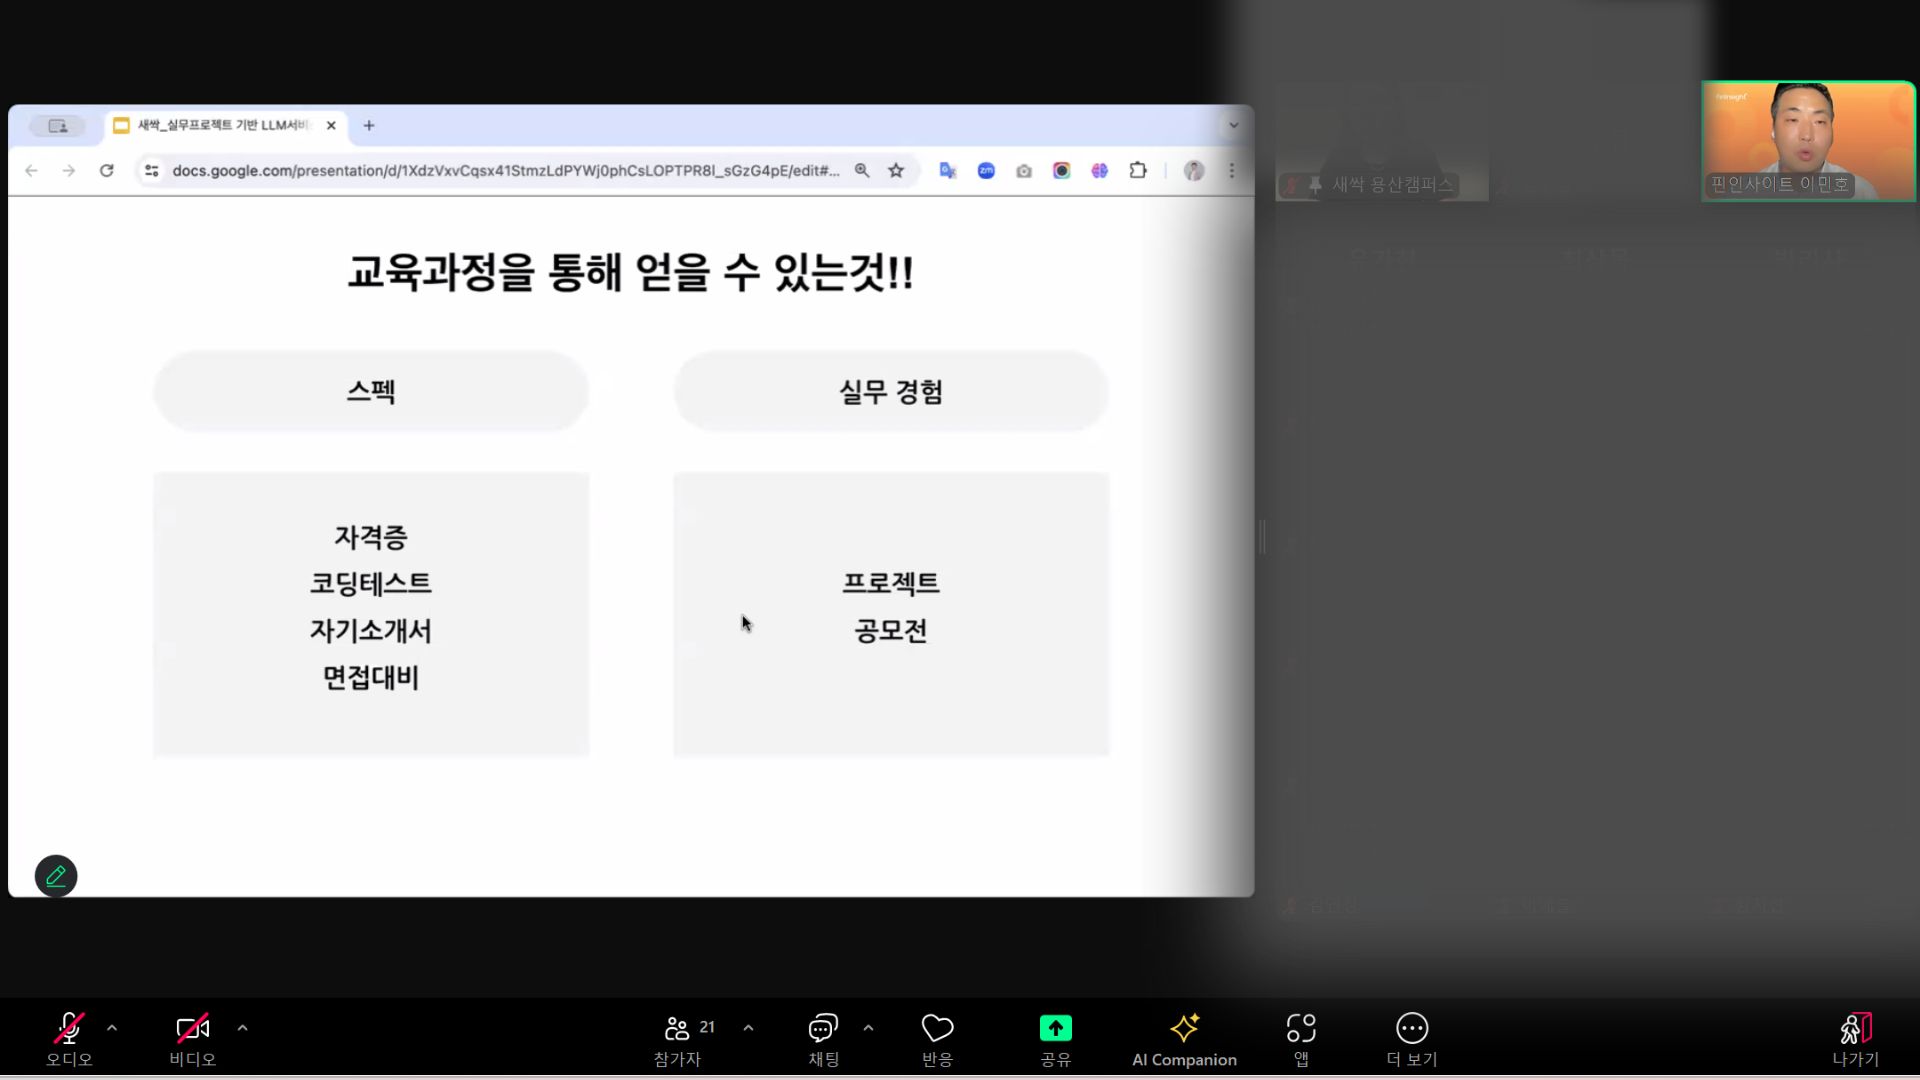
Task: Open Chrome's three-dot menu
Action: 1232,171
